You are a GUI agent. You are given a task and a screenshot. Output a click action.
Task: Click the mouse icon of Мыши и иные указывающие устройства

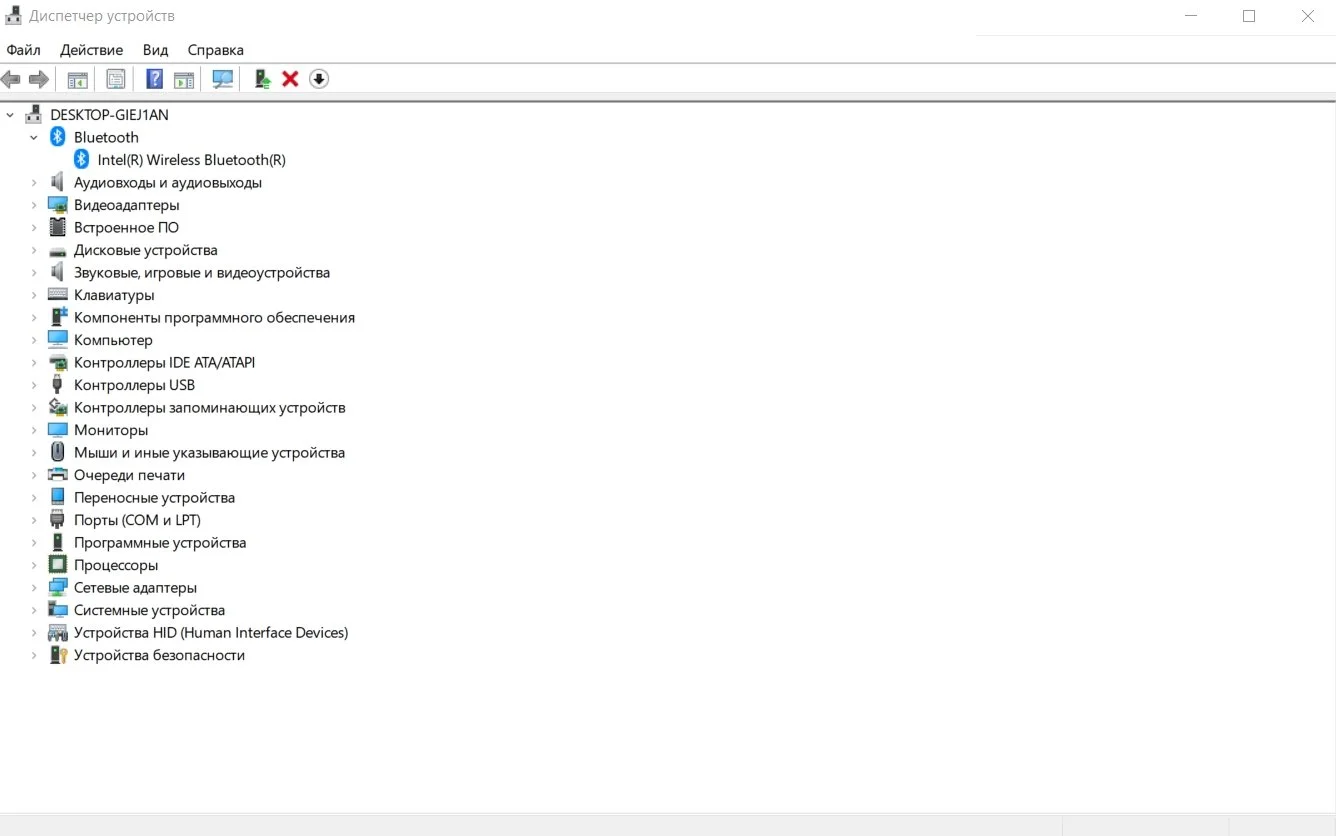58,452
